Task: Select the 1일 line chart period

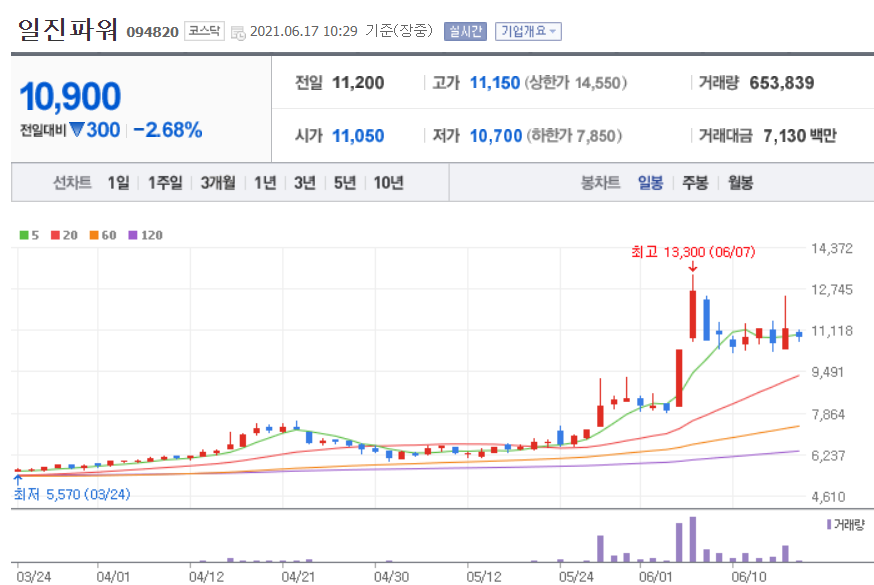Action: 118,183
